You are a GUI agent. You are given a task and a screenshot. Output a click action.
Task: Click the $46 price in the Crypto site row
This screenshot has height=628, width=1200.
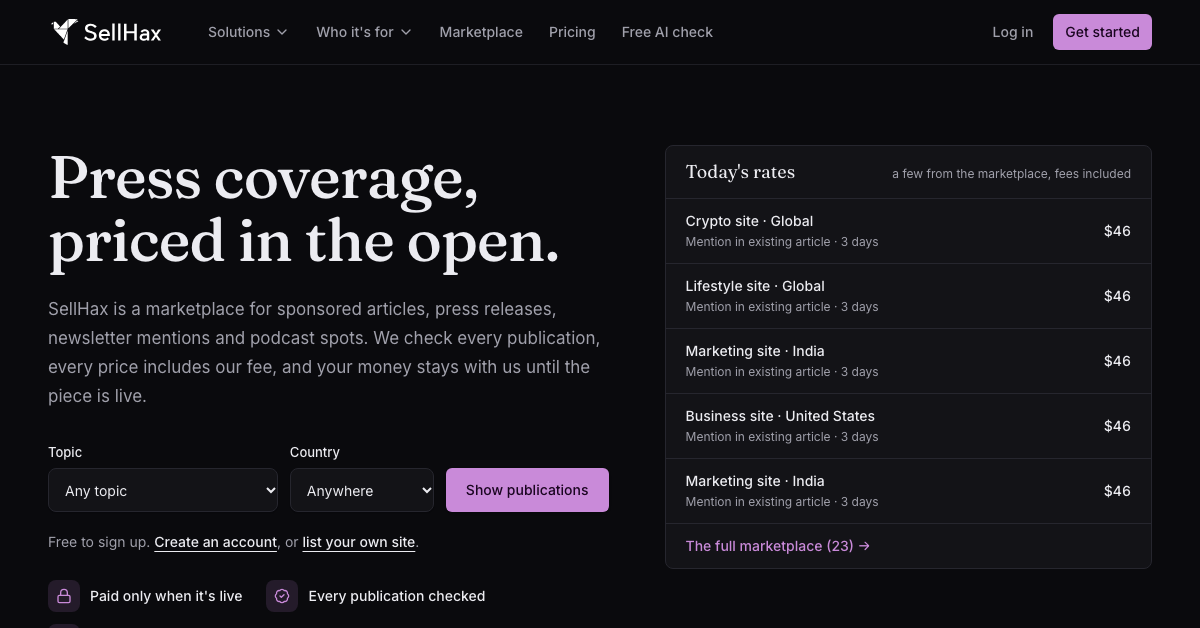pyautogui.click(x=1117, y=231)
